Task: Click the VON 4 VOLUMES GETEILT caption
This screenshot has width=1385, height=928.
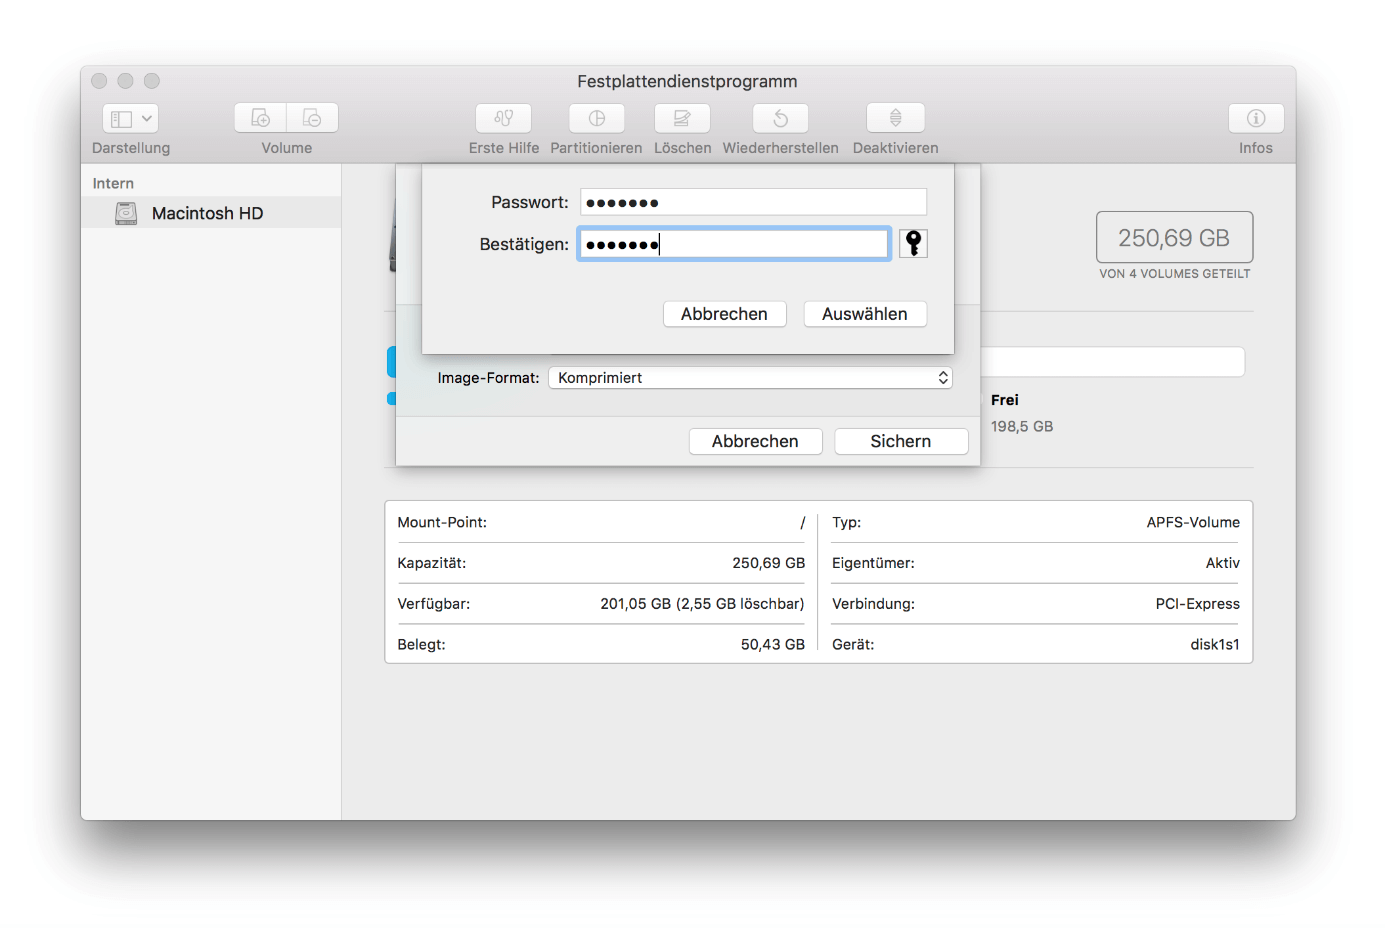Action: [1174, 273]
